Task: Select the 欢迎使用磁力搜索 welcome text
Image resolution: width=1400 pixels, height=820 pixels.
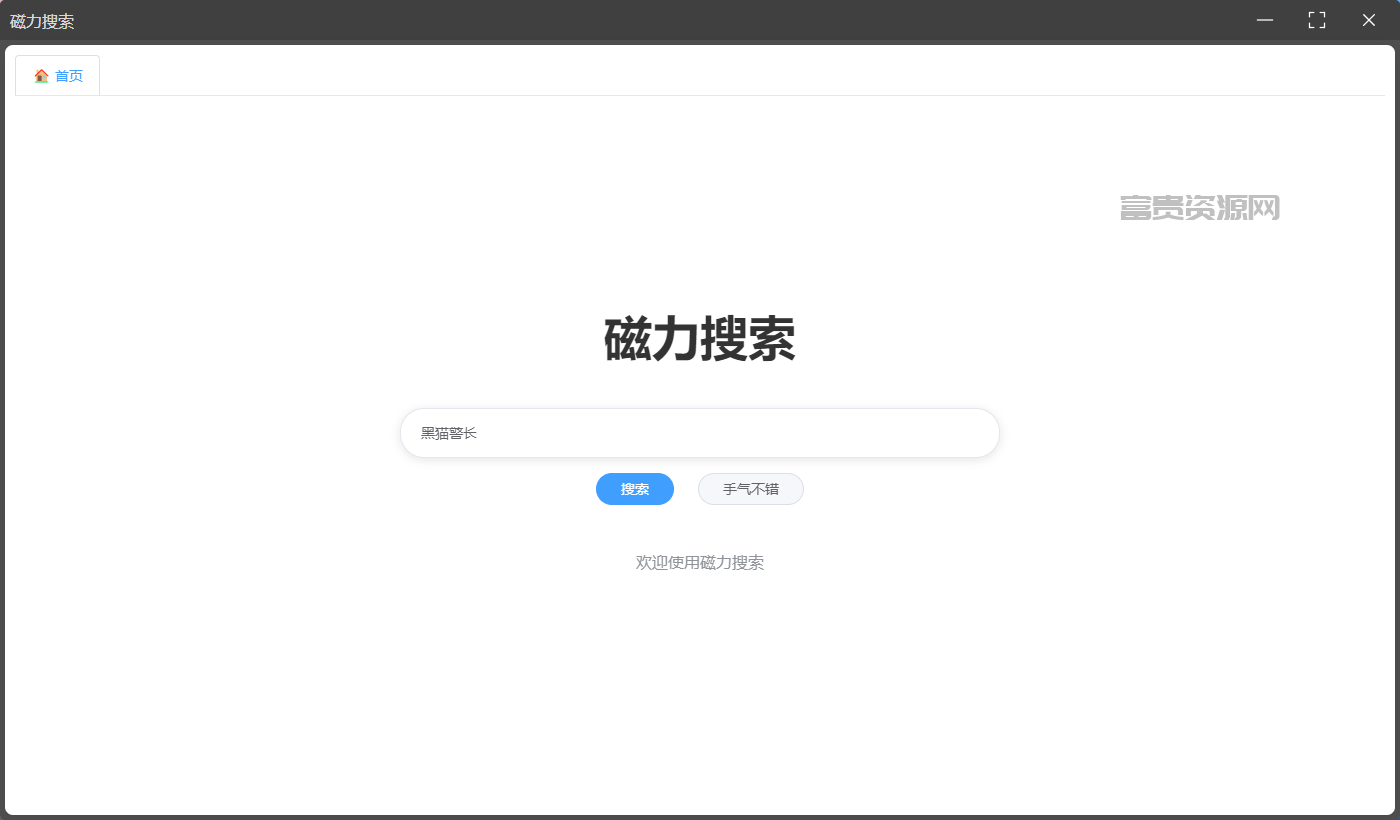Action: [700, 563]
